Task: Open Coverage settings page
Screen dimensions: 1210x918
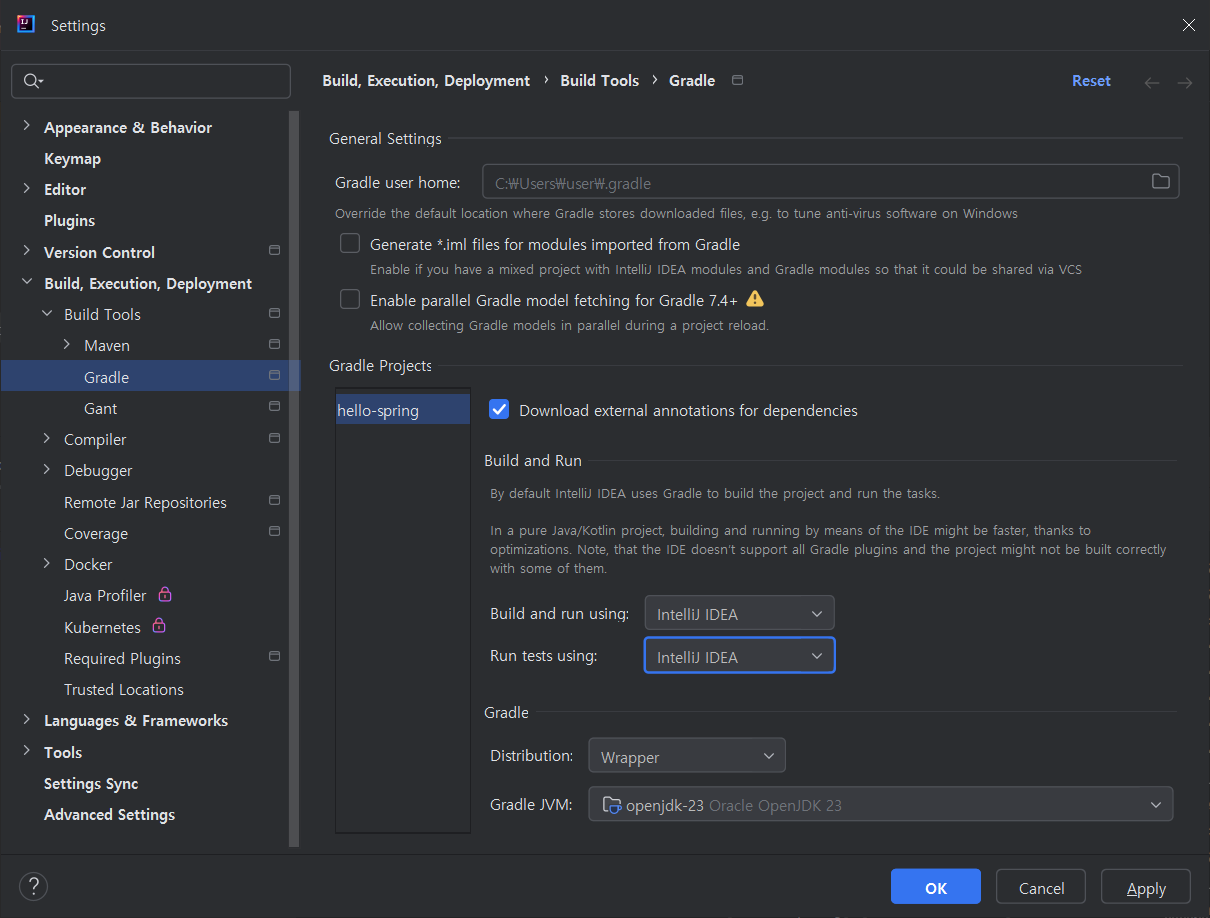Action: (96, 533)
